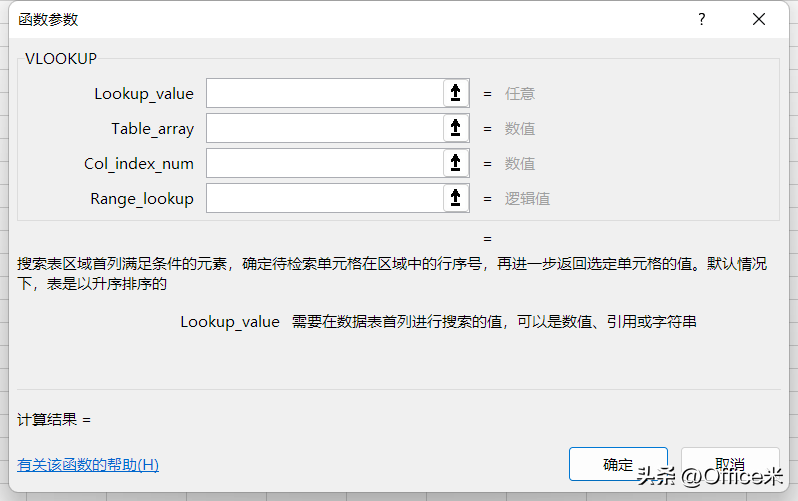The height and width of the screenshot is (501, 798).
Task: Cancel with the 取消 button
Action: click(x=730, y=464)
